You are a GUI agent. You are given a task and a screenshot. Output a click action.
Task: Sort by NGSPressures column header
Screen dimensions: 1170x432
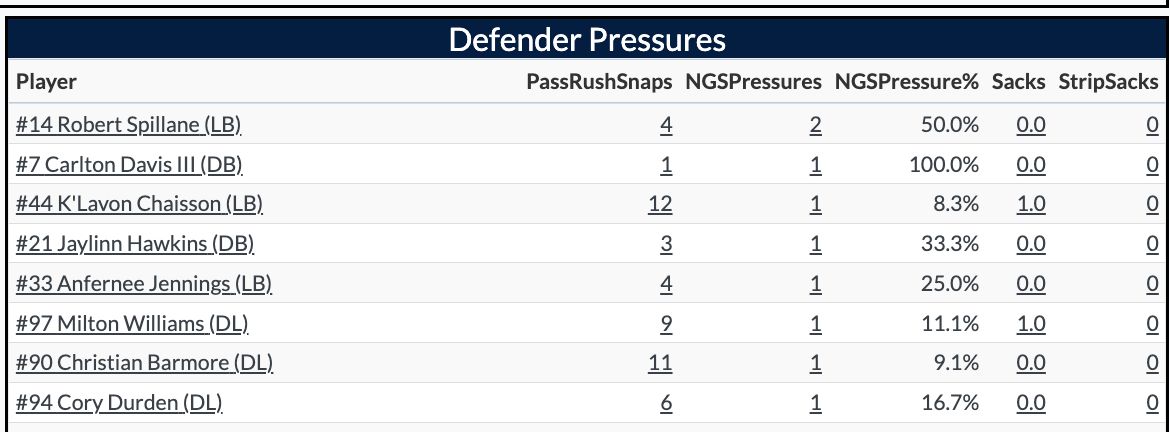pyautogui.click(x=753, y=83)
